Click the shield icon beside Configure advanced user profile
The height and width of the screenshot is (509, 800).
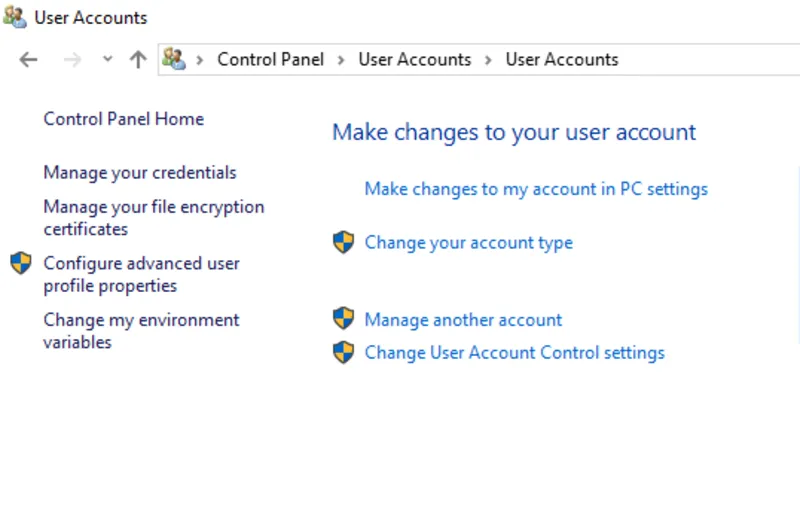pos(21,264)
